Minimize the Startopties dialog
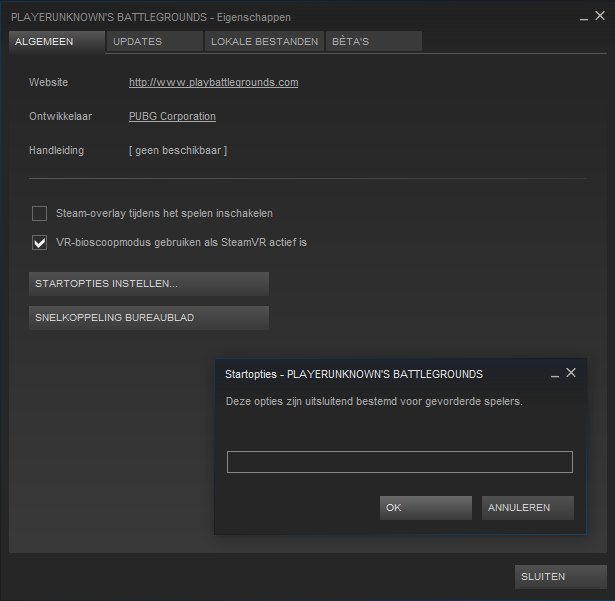This screenshot has width=615, height=601. click(x=555, y=375)
